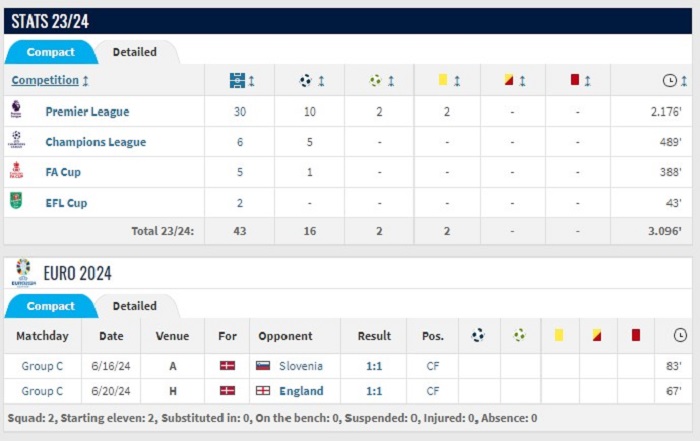Open the EFL Cup link
Screen dimensions: 700x441
point(66,203)
